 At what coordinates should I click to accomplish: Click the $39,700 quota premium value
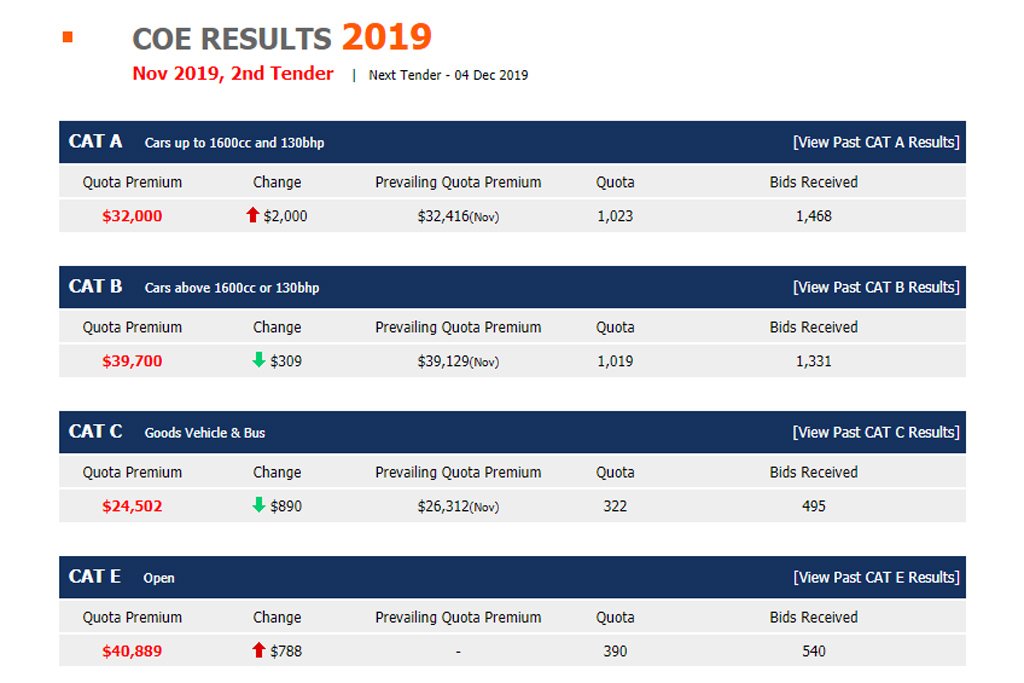pos(132,361)
